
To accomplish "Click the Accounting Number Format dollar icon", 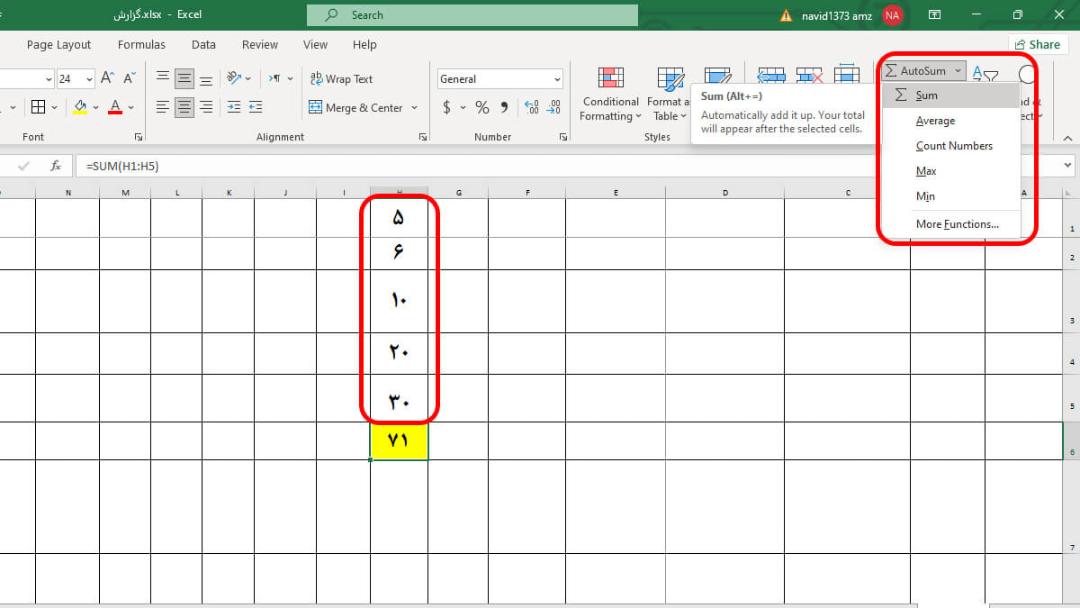I will [x=447, y=107].
